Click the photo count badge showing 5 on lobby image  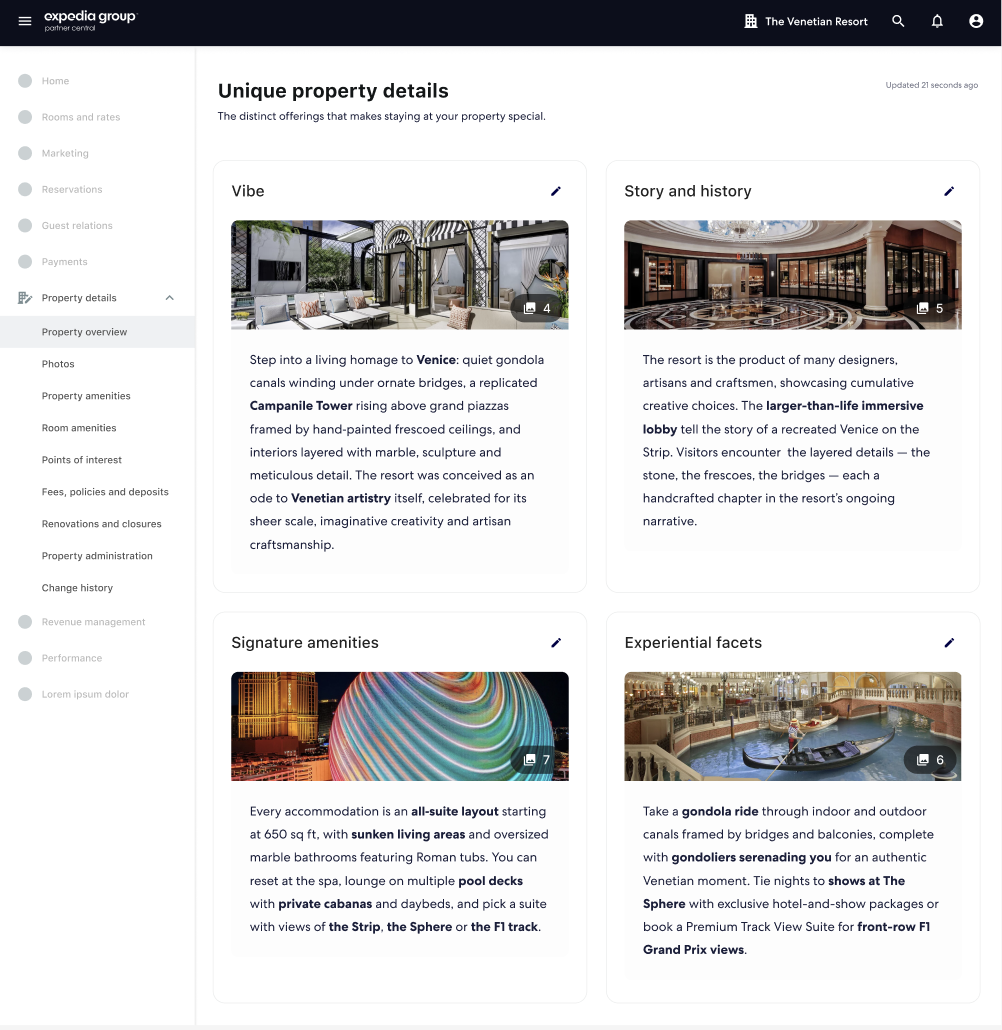930,308
